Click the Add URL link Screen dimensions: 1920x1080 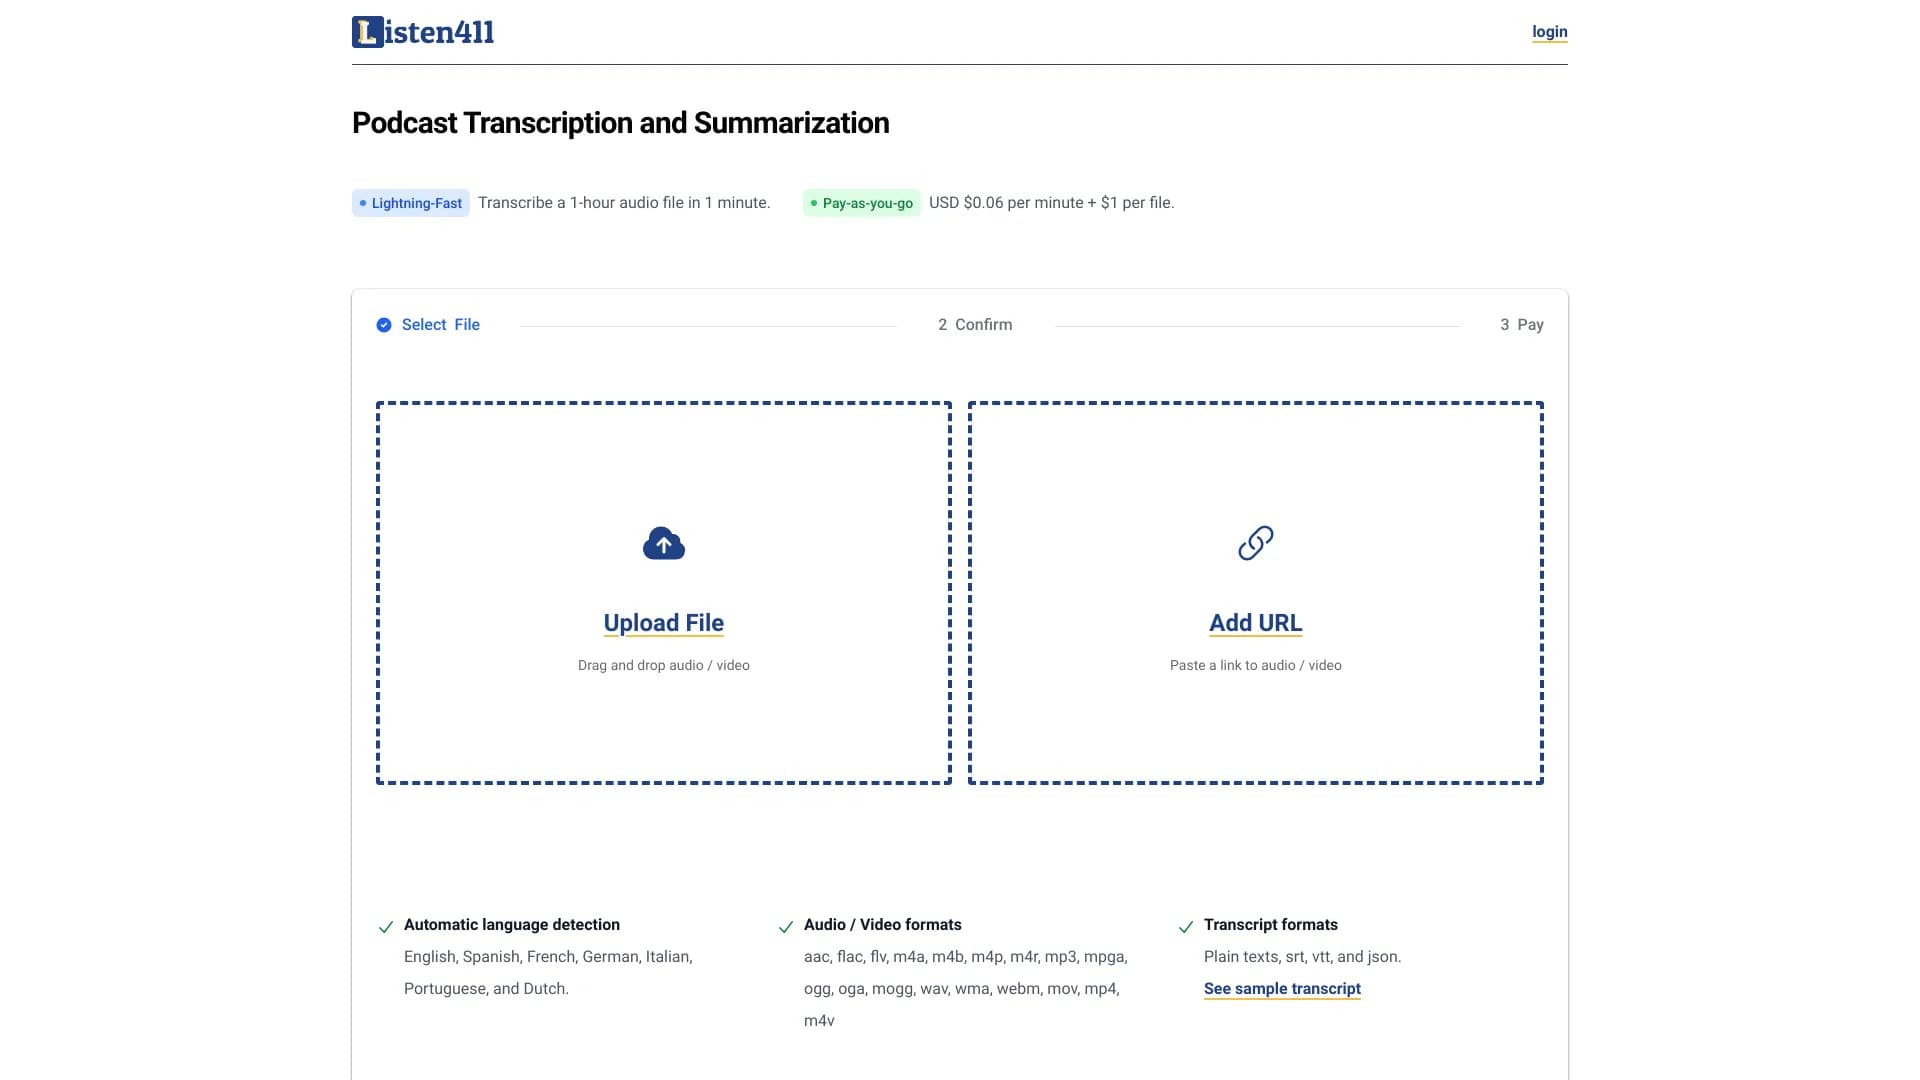tap(1255, 623)
